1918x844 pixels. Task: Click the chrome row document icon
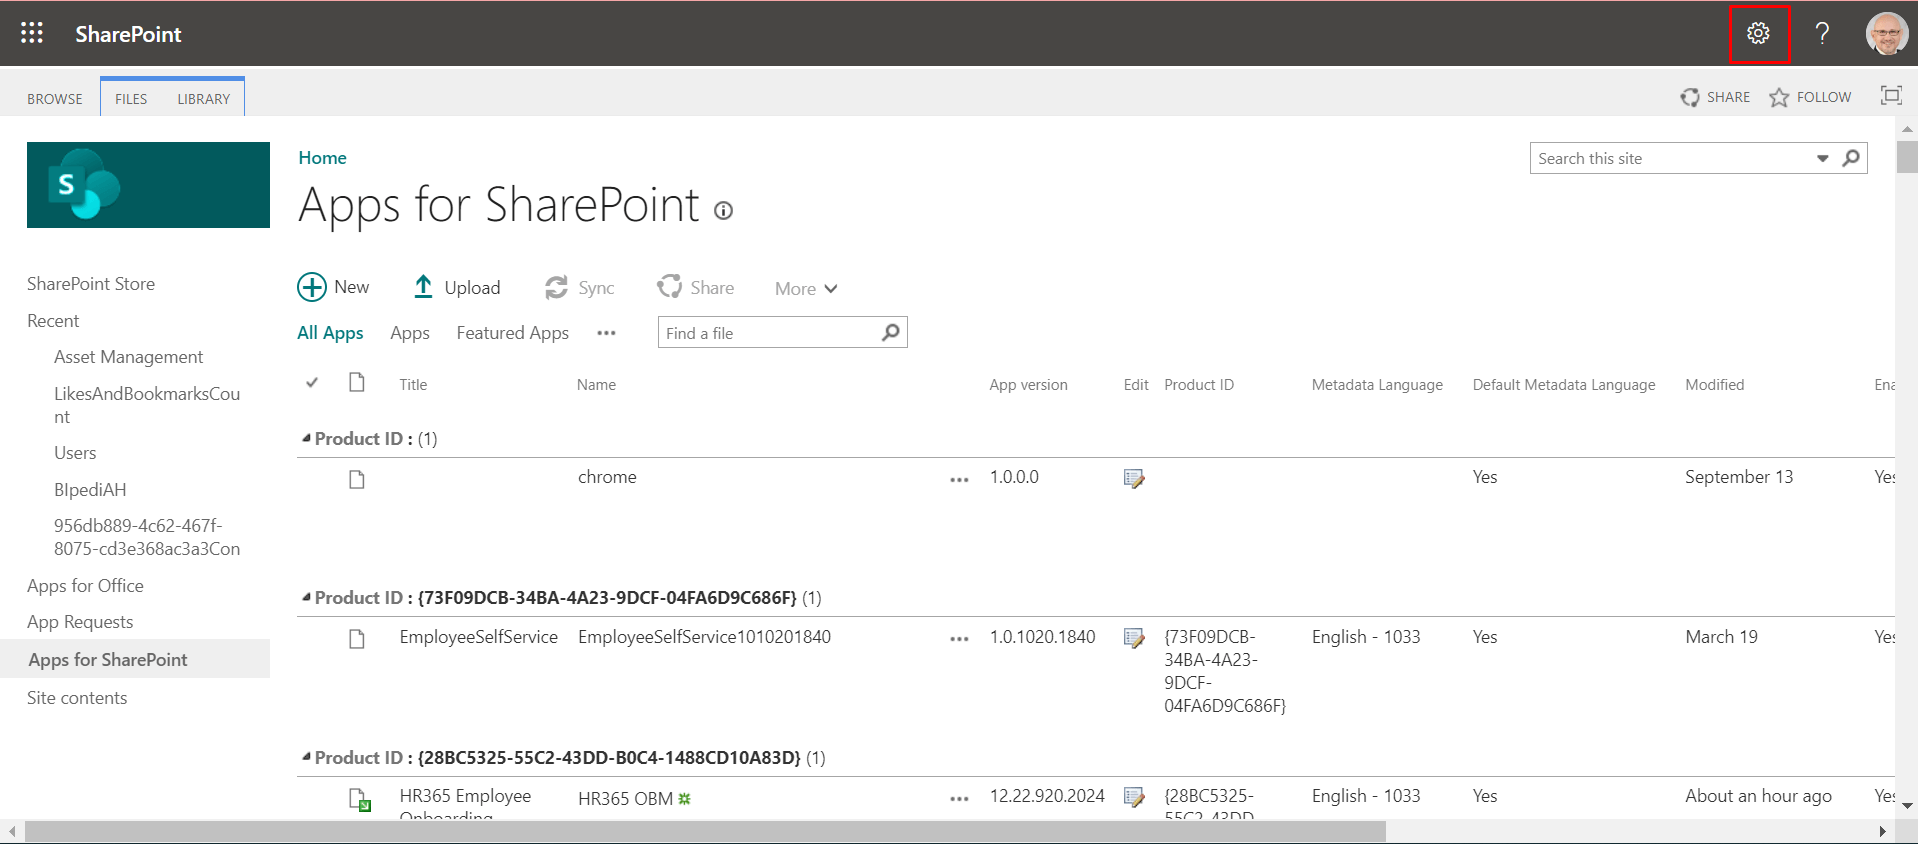pos(357,480)
